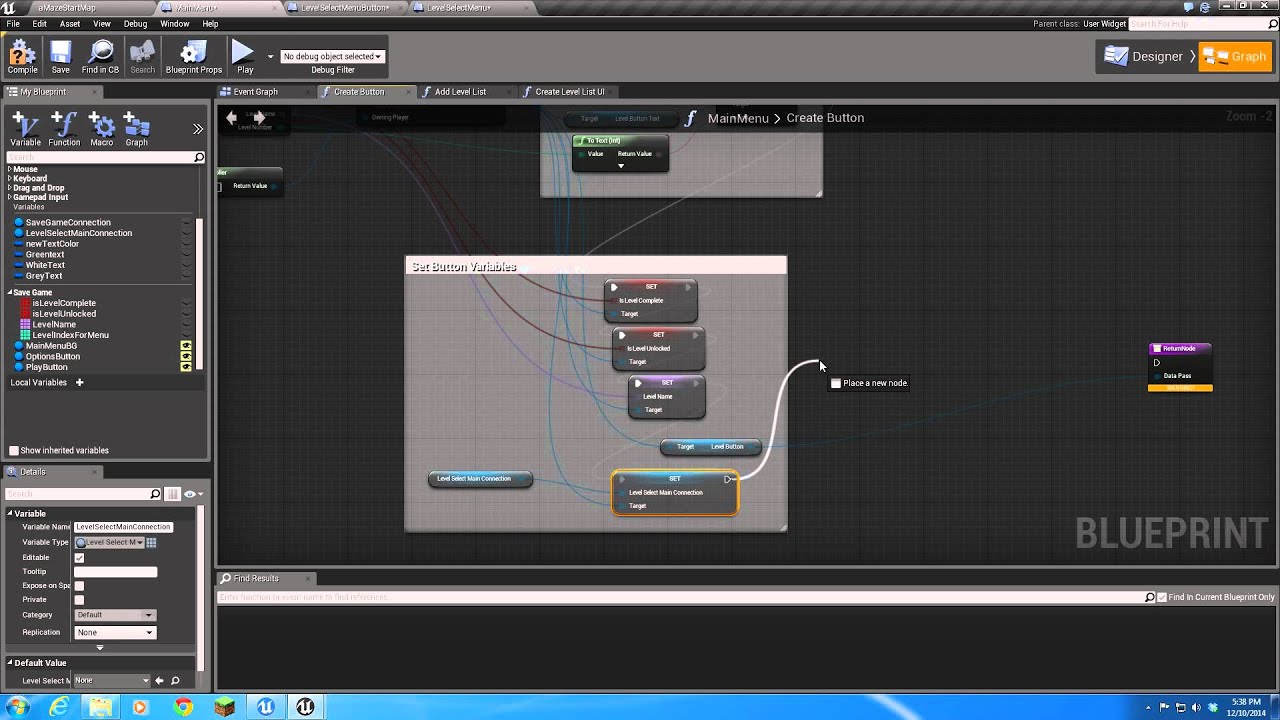Click the MainMenu breadcrumb link
The width and height of the screenshot is (1280, 720).
point(738,118)
